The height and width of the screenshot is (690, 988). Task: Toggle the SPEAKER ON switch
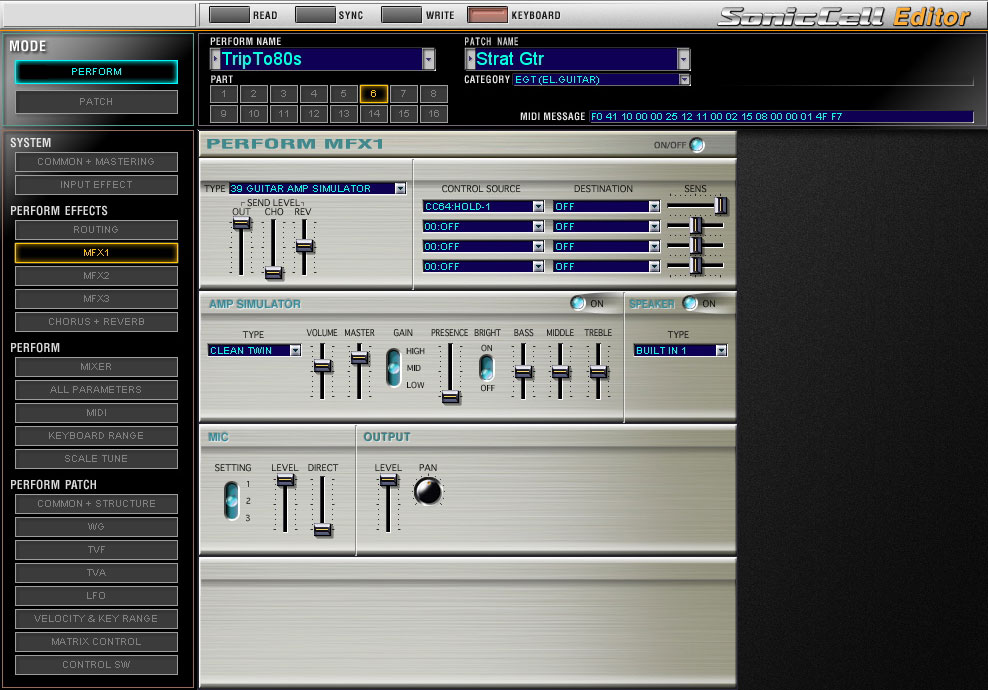pyautogui.click(x=690, y=303)
